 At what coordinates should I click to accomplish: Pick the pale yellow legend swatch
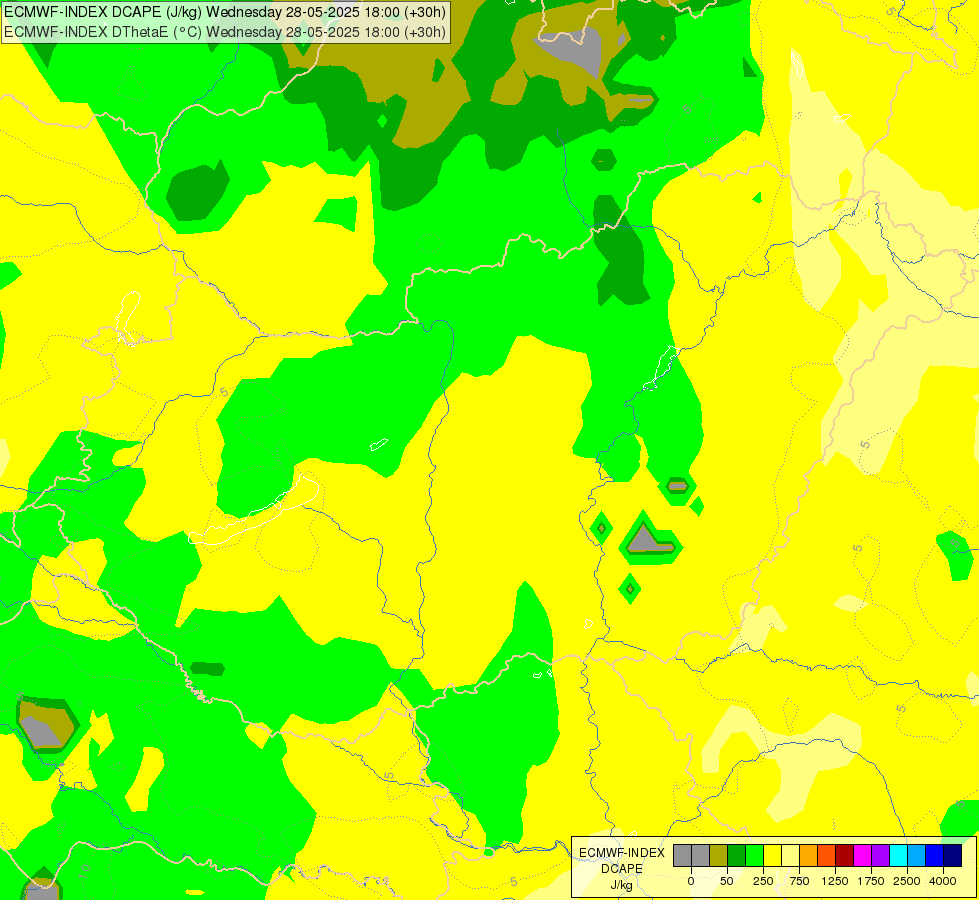pos(790,856)
